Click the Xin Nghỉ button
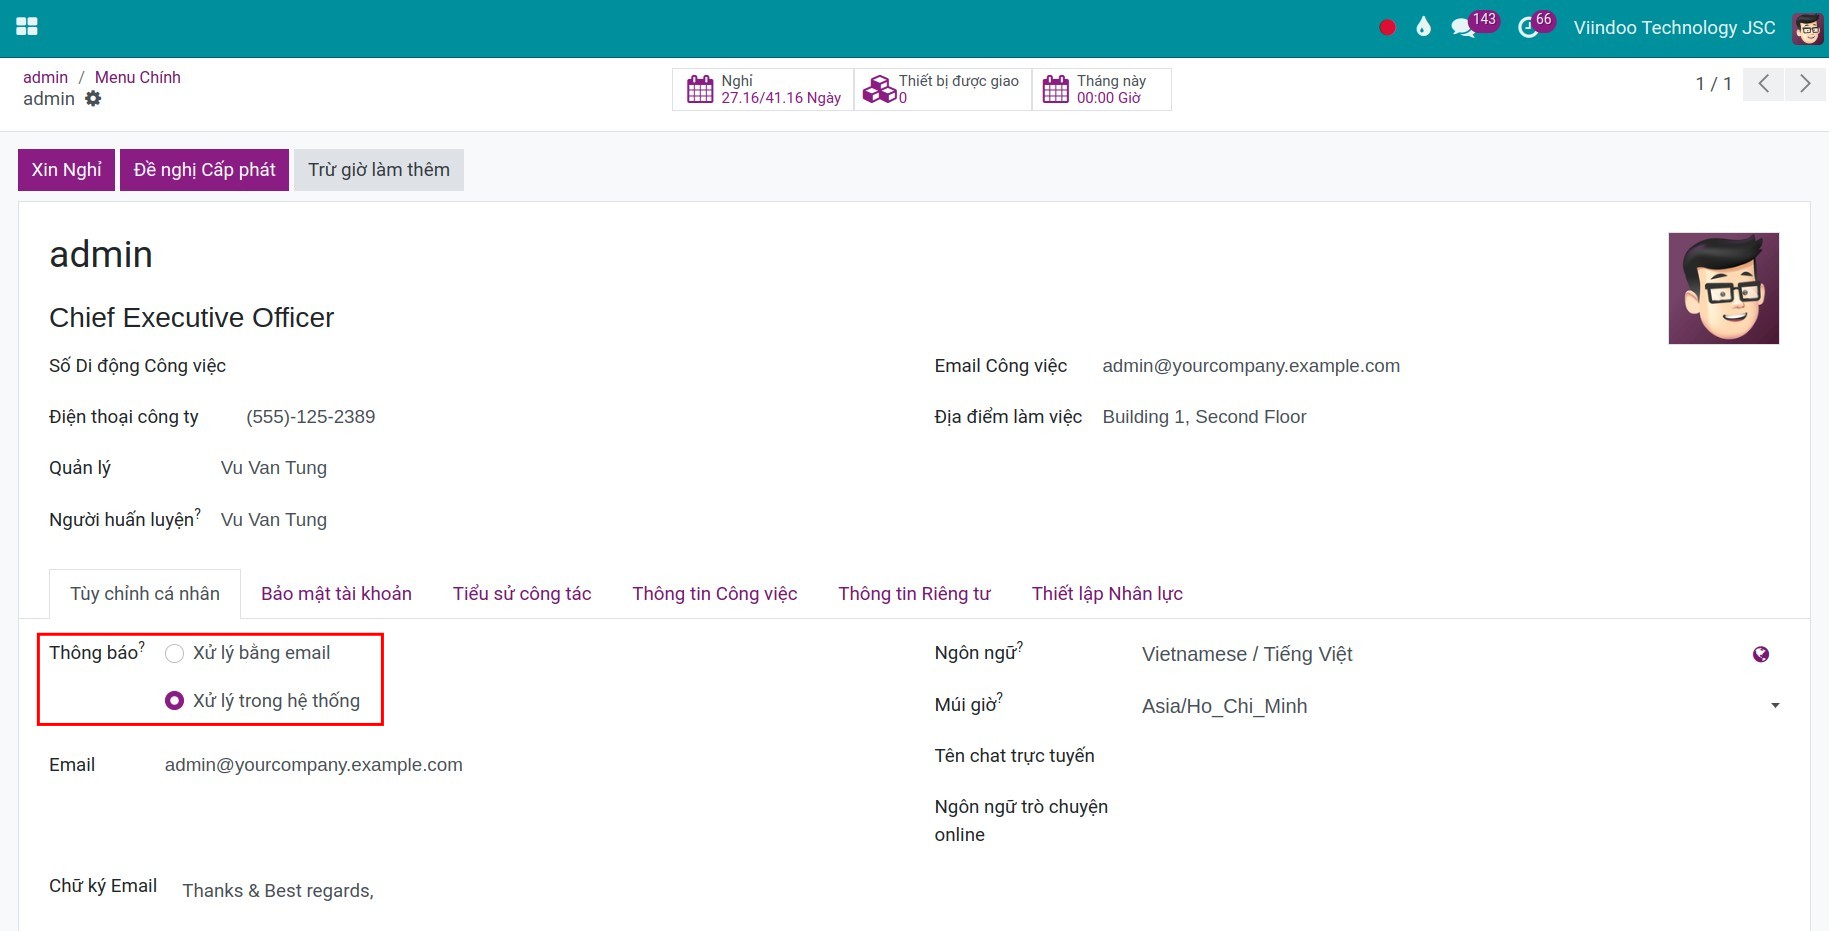The width and height of the screenshot is (1829, 931). (66, 170)
